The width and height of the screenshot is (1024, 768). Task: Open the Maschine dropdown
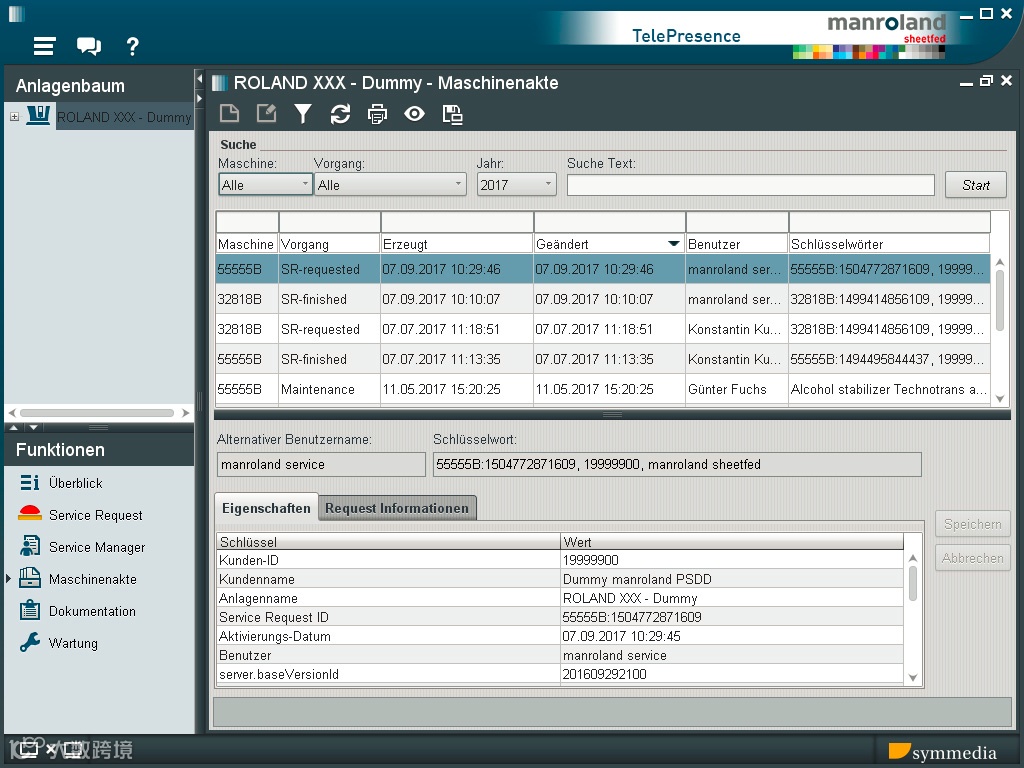(264, 185)
